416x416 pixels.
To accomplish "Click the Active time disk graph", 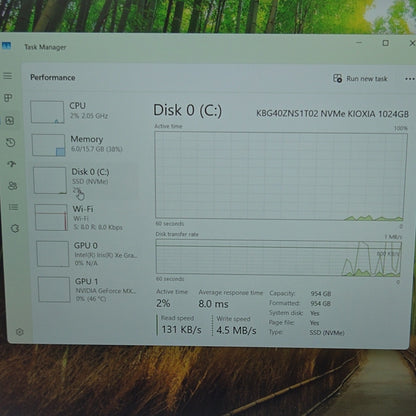I will click(x=281, y=176).
